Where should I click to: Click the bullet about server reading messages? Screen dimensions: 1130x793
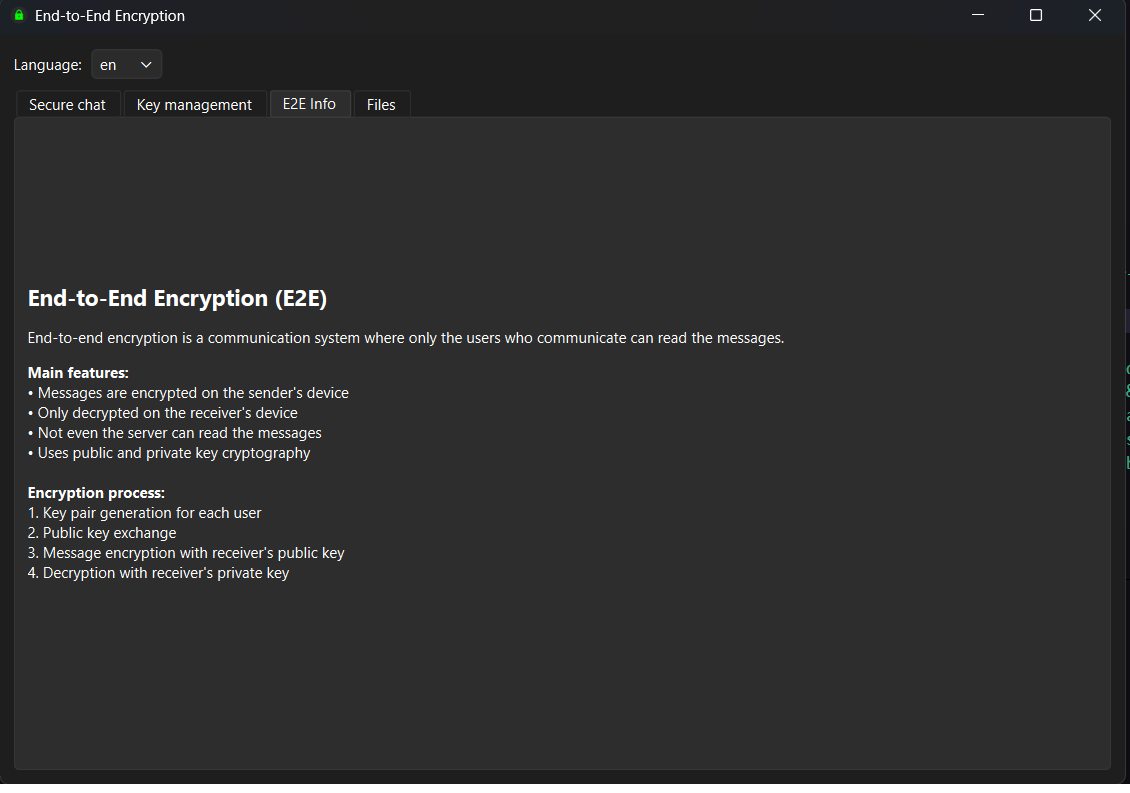pyautogui.click(x=180, y=433)
